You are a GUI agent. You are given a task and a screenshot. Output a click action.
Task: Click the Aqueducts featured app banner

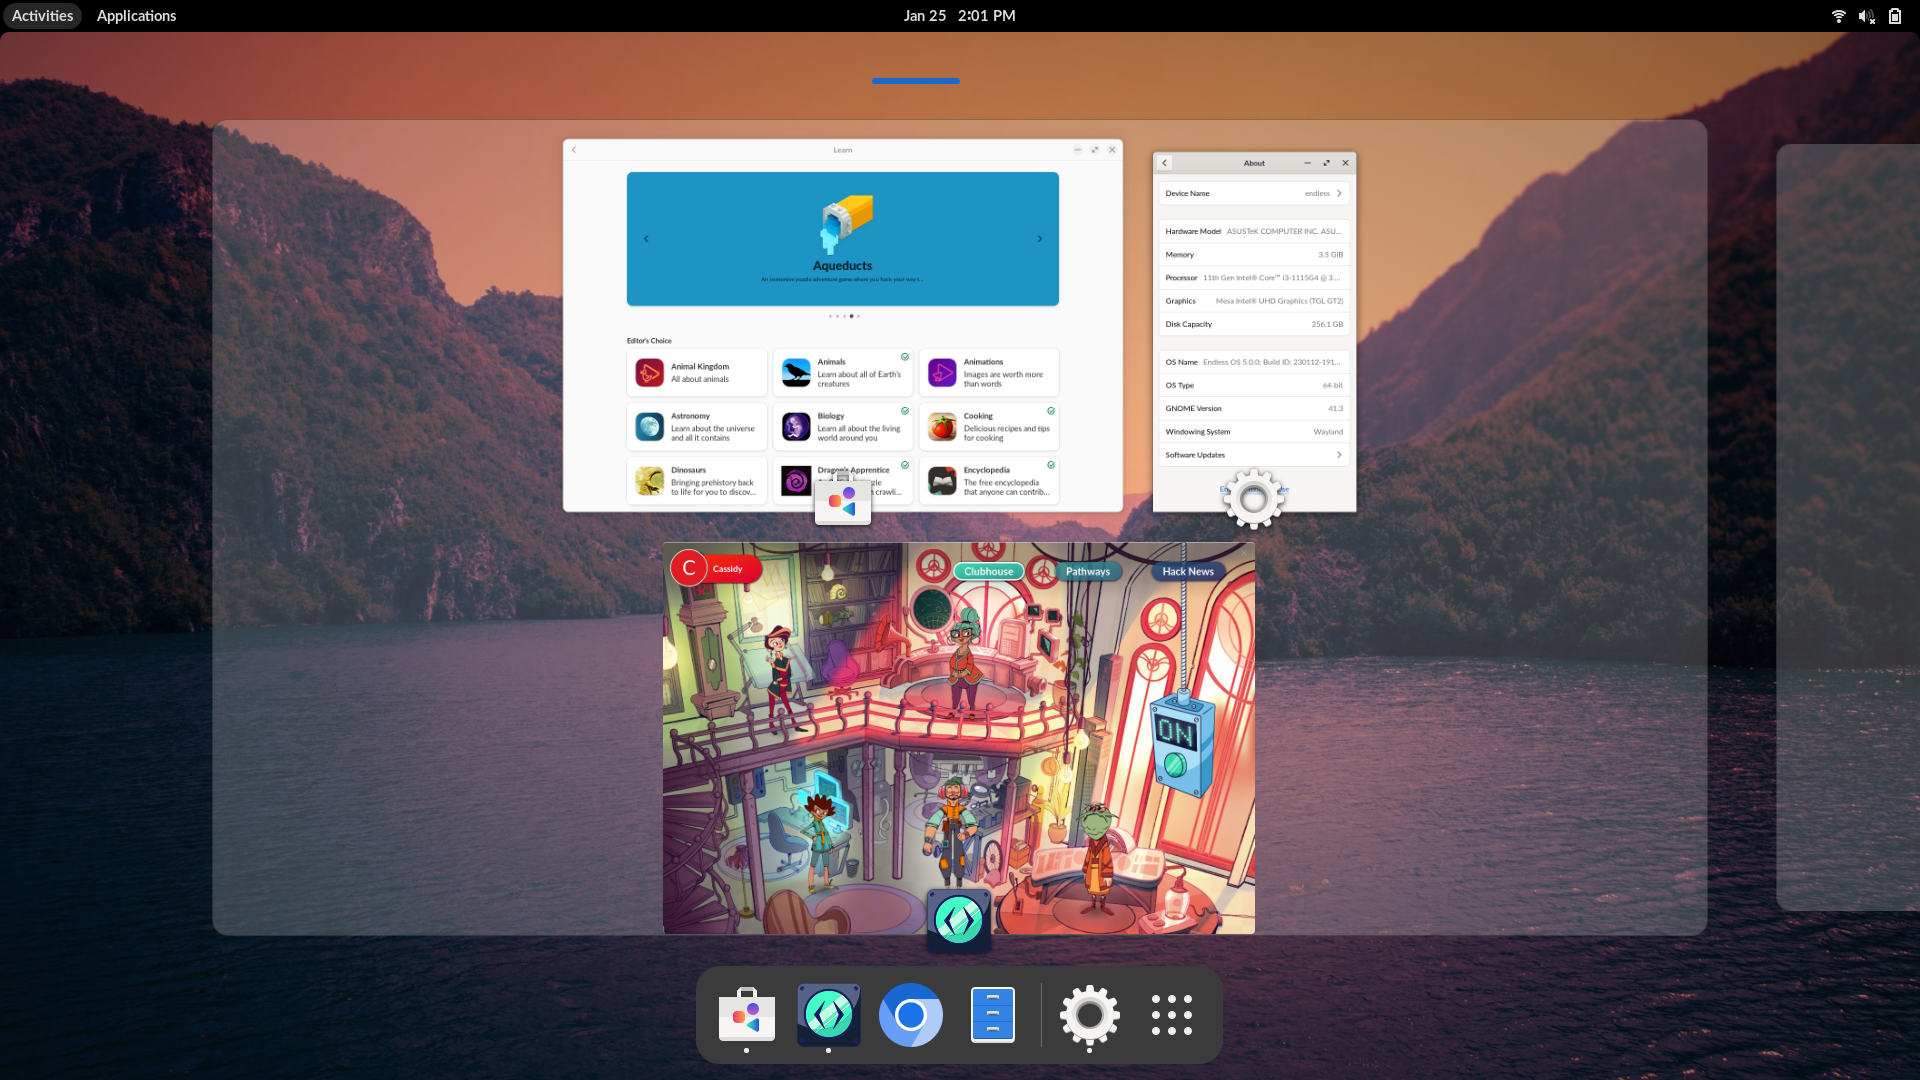843,239
